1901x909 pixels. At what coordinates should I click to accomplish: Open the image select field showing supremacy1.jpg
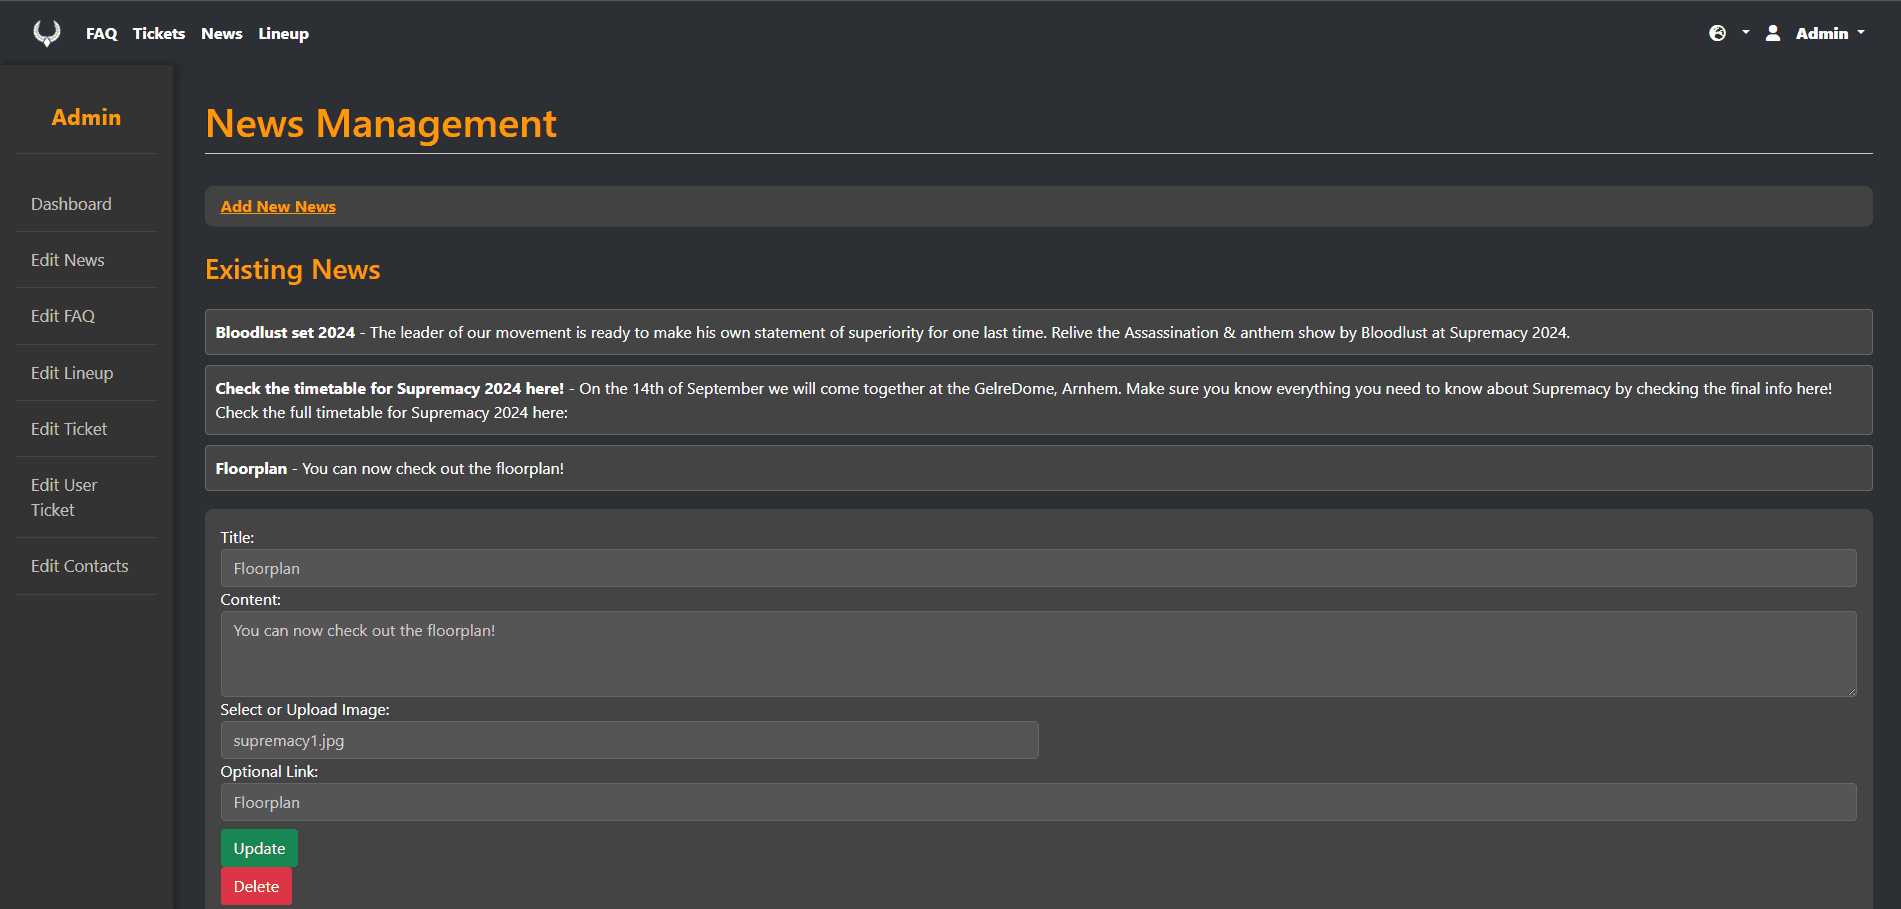[629, 740]
